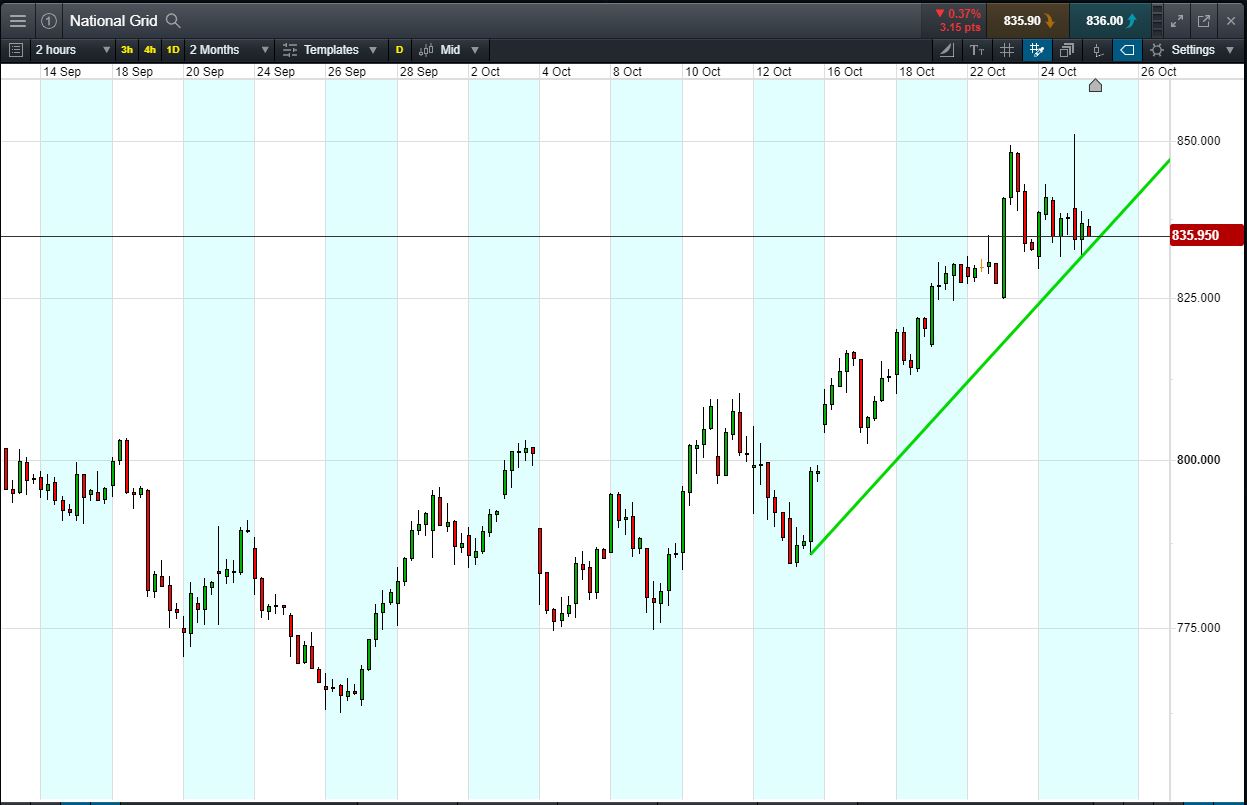Select the text annotation tool
The width and height of the screenshot is (1247, 805).
pos(977,49)
